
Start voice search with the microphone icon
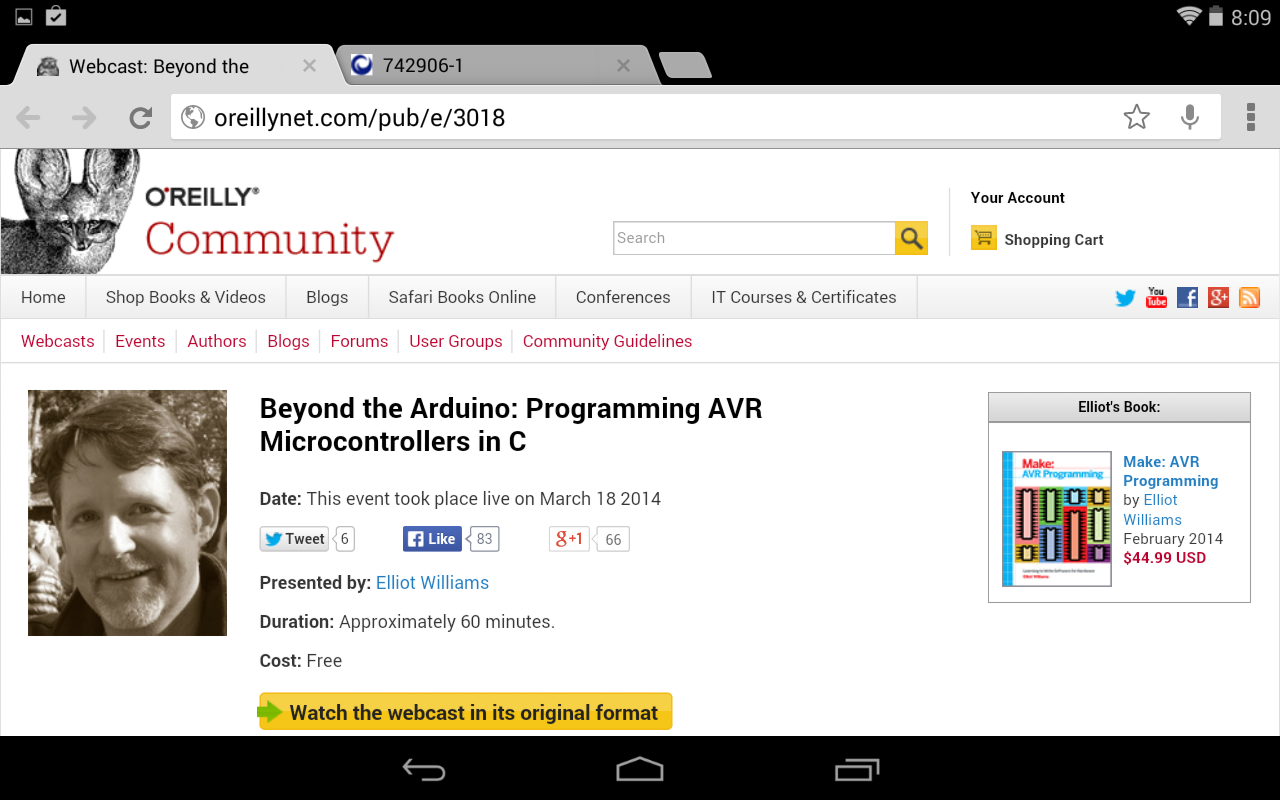click(x=1189, y=118)
